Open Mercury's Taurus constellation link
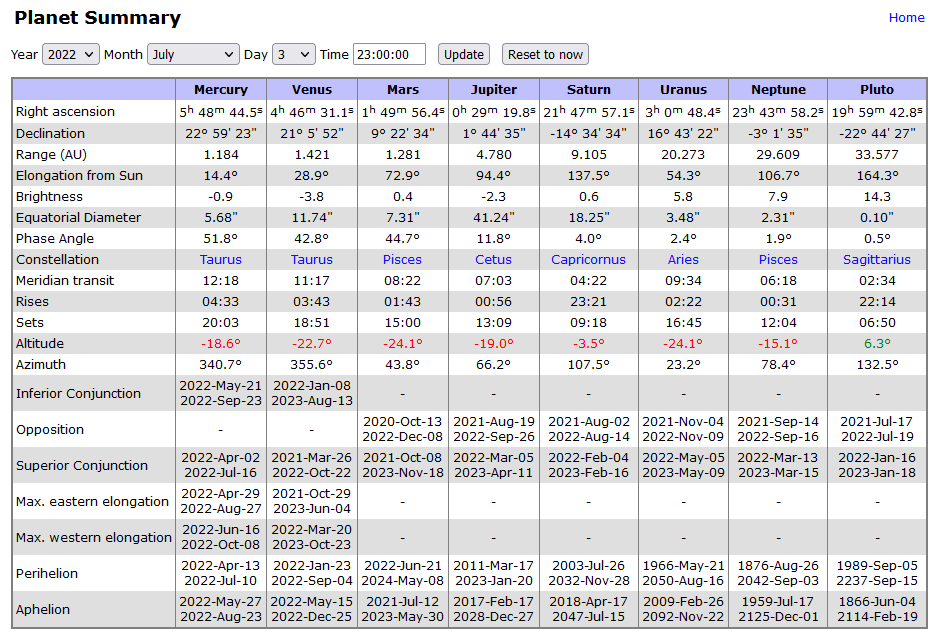This screenshot has width=943, height=635. pos(221,259)
